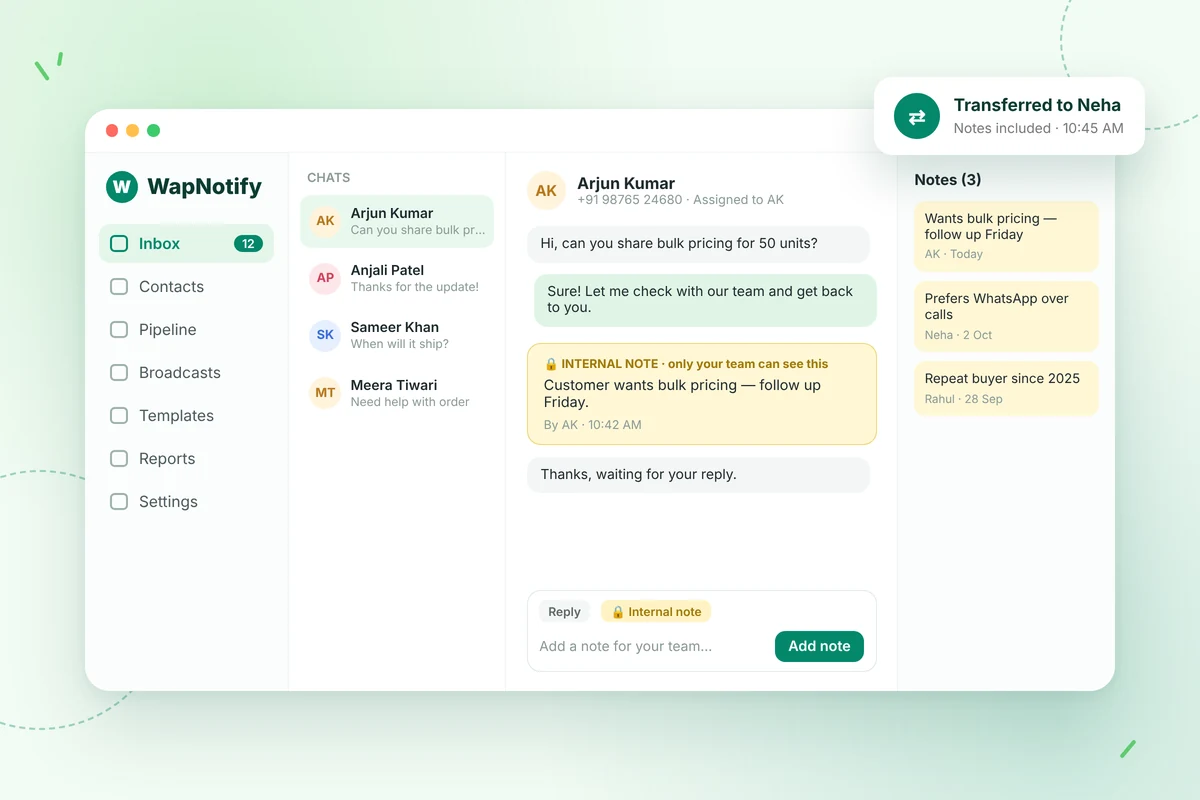Click the Pipeline sidebar icon
The height and width of the screenshot is (800, 1200).
point(119,329)
